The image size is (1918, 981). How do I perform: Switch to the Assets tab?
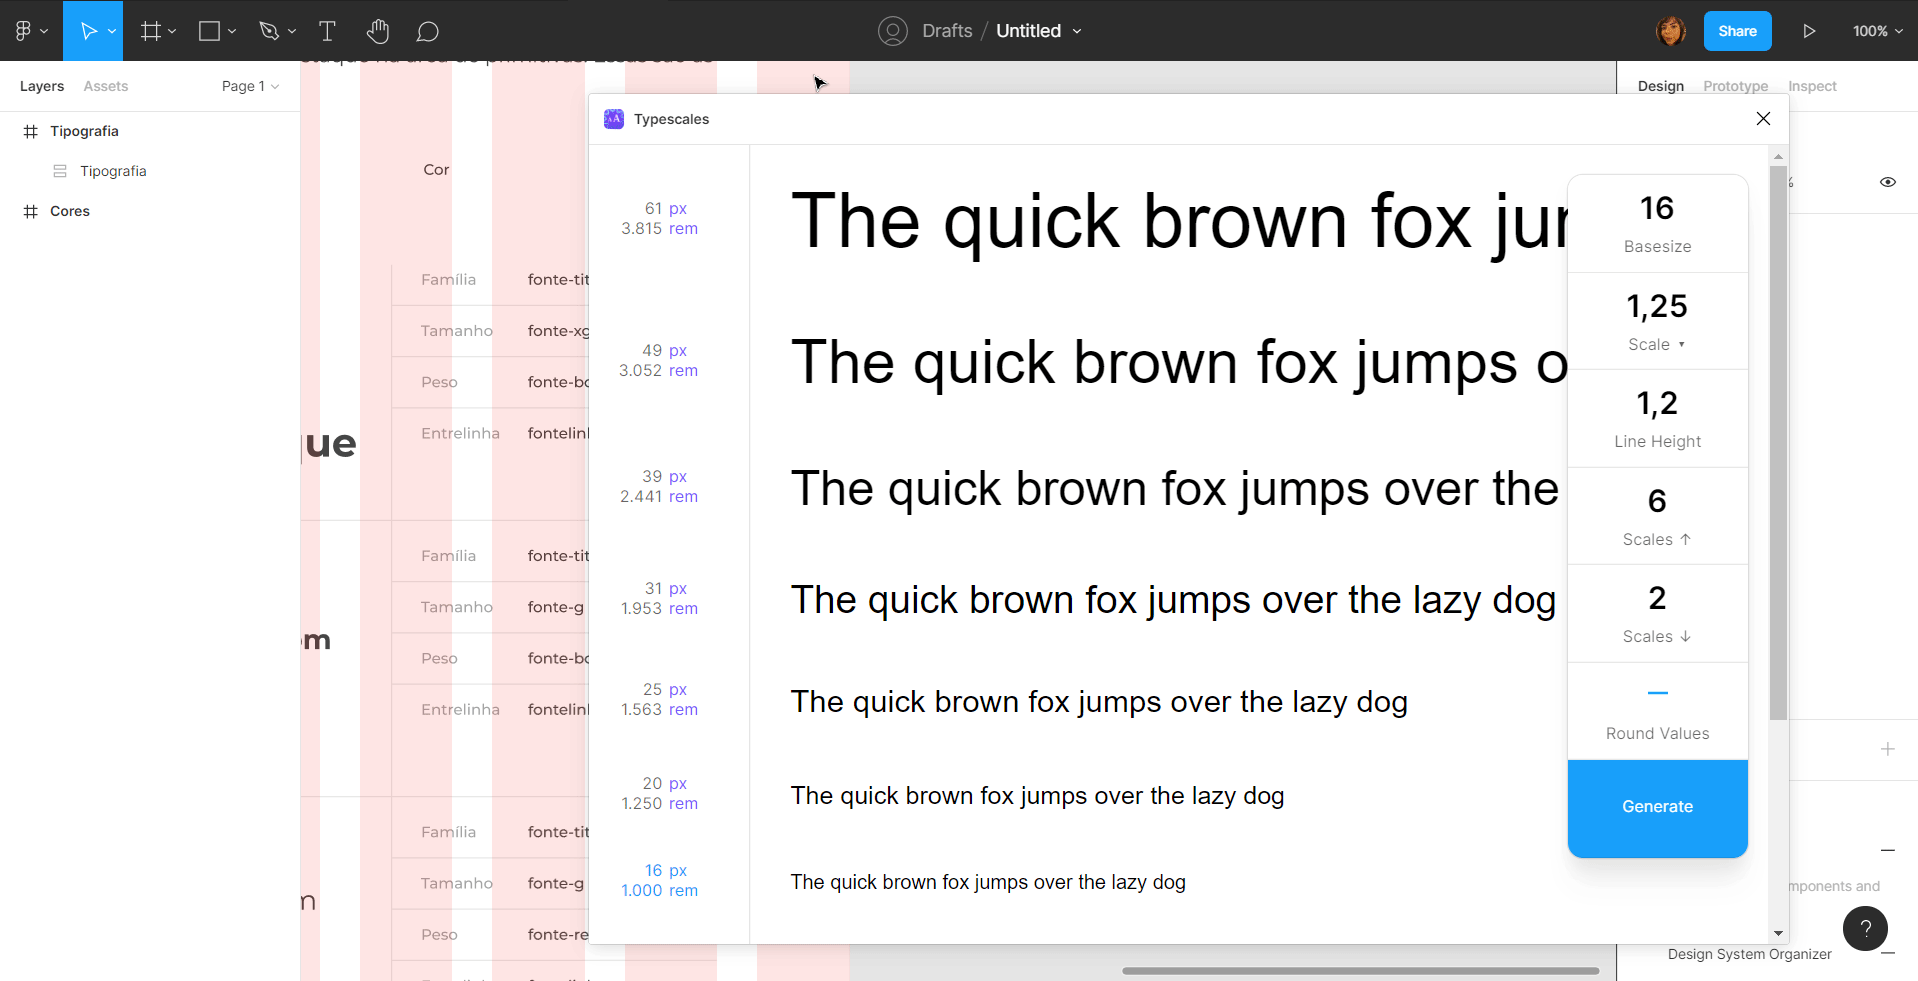coord(106,86)
